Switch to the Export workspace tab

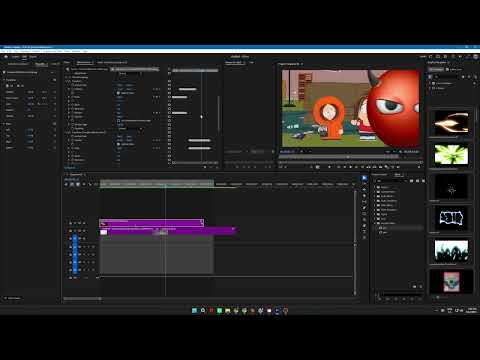click(x=33, y=57)
